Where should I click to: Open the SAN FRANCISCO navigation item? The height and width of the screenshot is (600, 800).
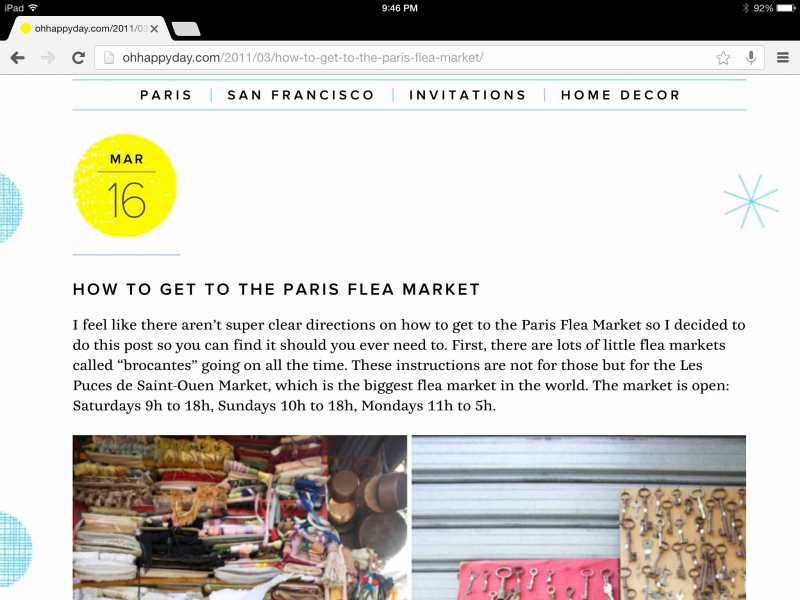pyautogui.click(x=301, y=95)
